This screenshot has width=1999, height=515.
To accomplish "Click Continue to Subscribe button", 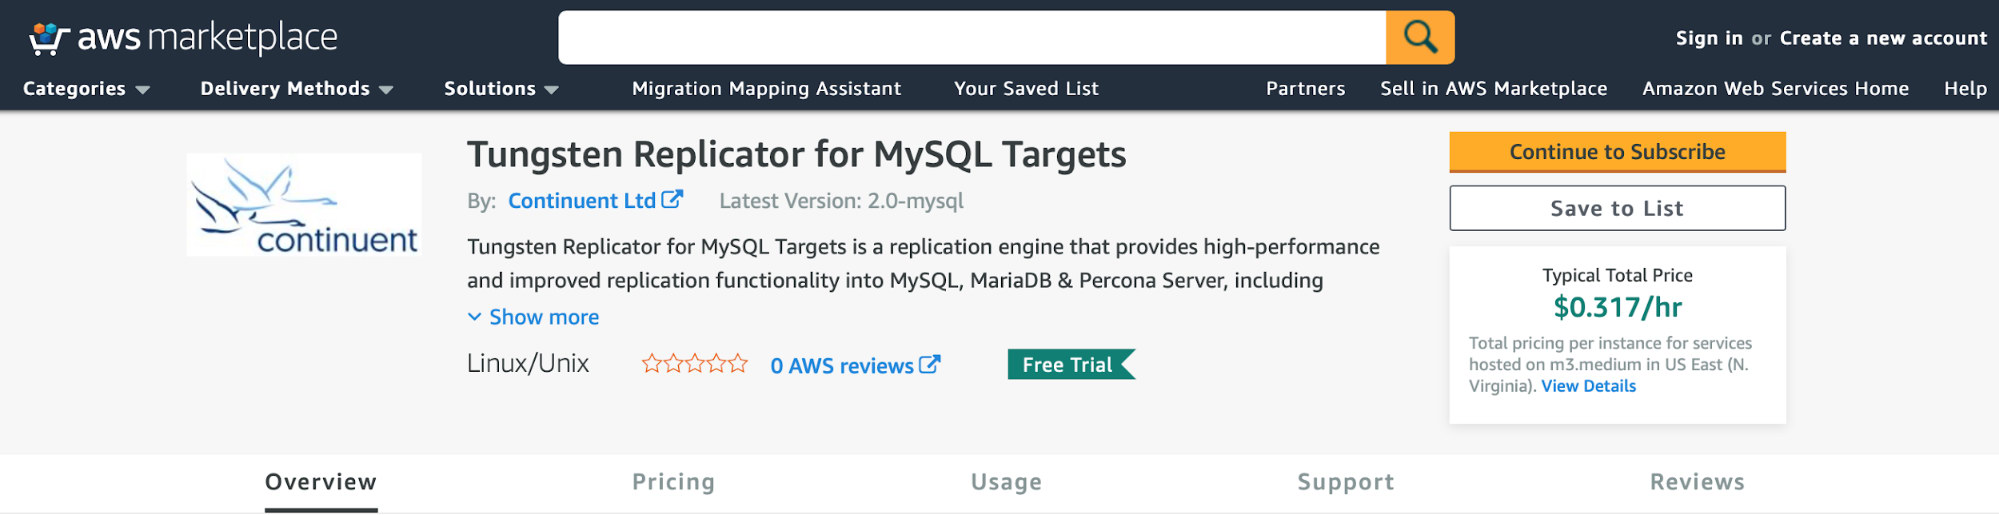I will coord(1617,152).
